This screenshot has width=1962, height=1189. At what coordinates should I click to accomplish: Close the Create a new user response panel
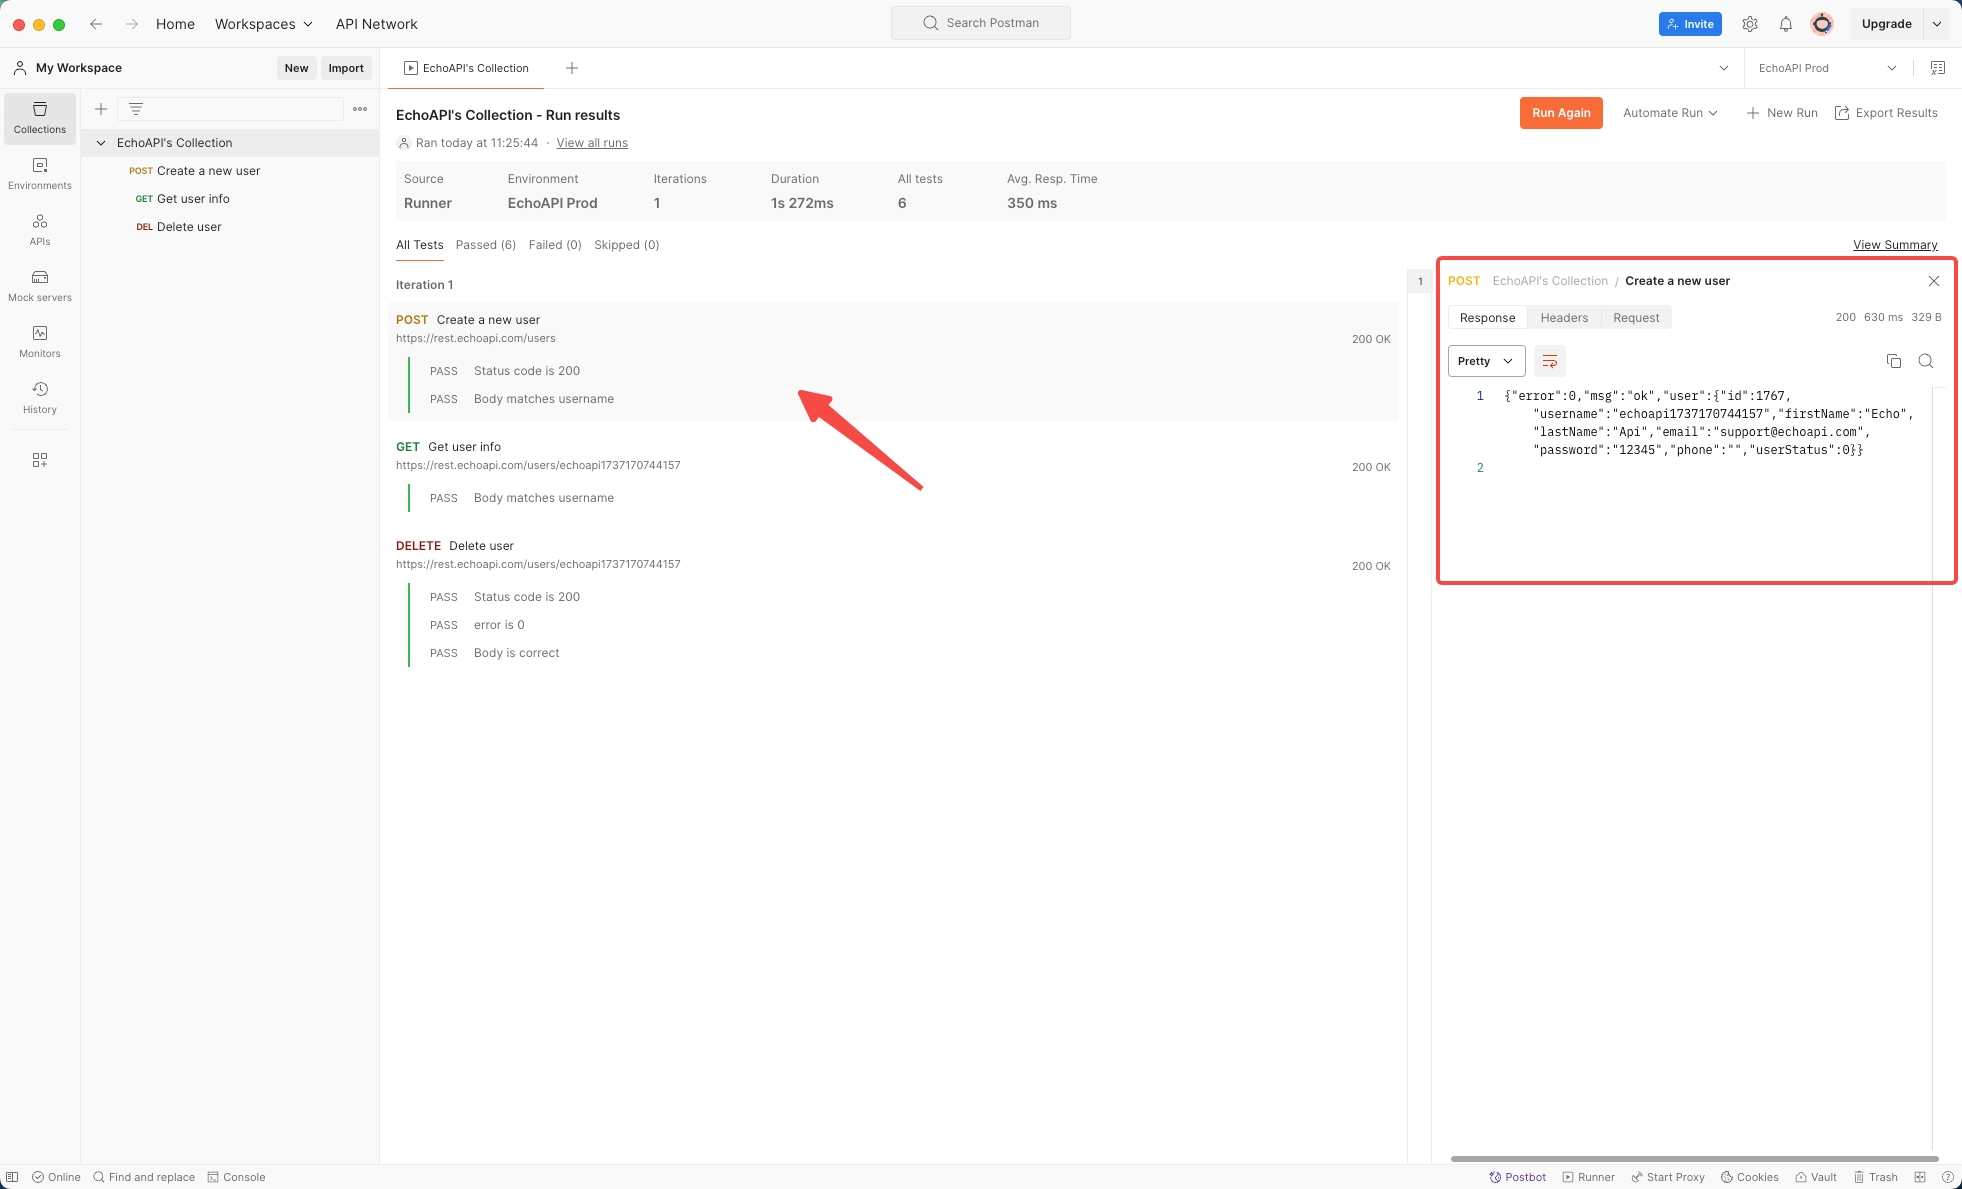(1934, 281)
